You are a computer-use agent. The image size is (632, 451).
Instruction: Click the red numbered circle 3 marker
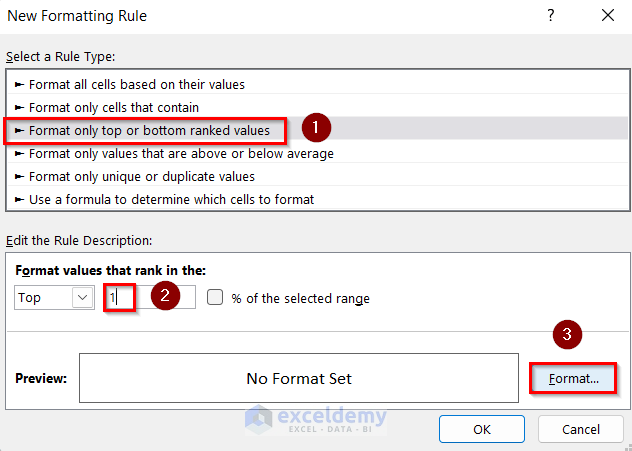(567, 336)
